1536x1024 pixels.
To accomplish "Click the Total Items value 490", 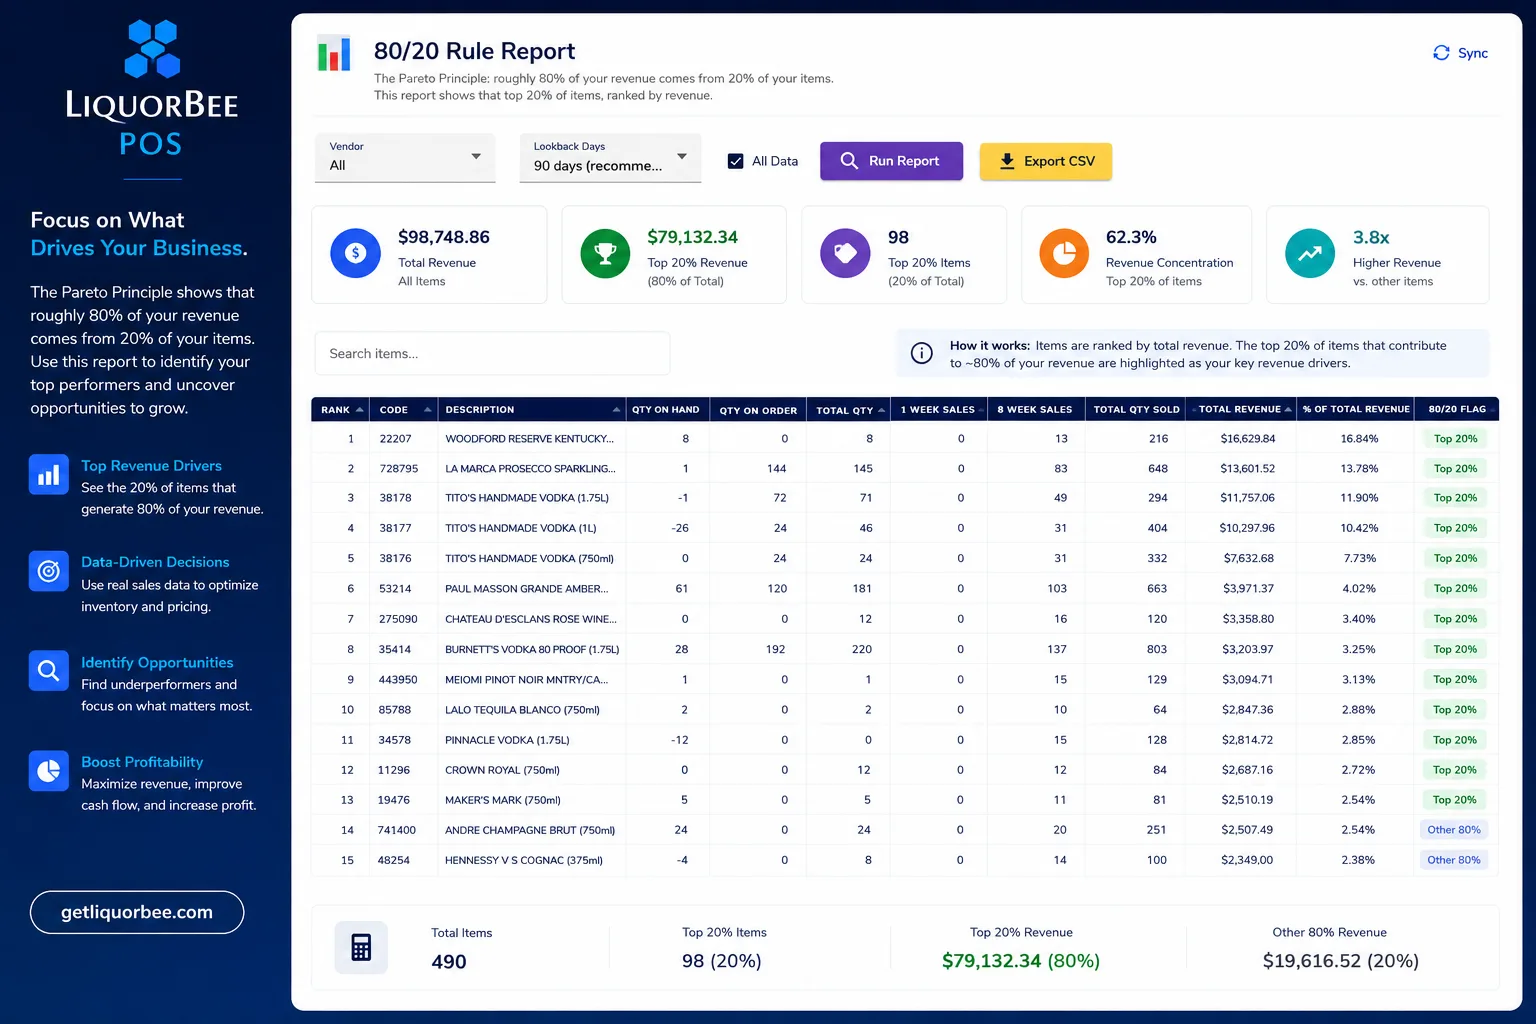I will 449,962.
